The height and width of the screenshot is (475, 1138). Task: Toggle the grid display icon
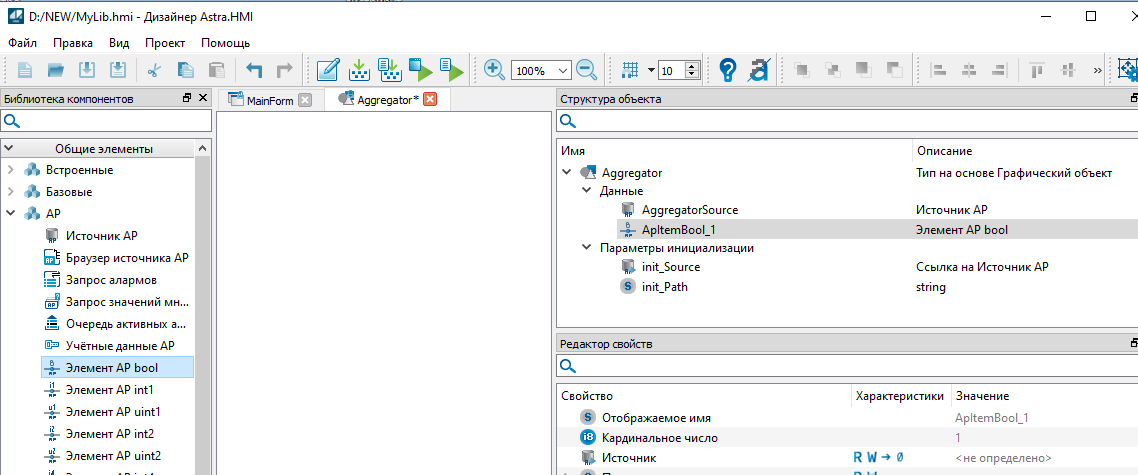(630, 70)
